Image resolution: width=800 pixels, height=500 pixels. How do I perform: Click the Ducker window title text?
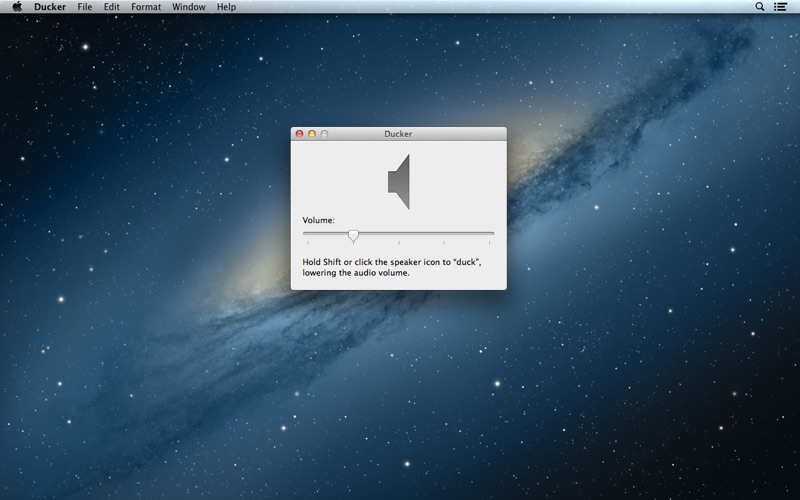pos(398,134)
